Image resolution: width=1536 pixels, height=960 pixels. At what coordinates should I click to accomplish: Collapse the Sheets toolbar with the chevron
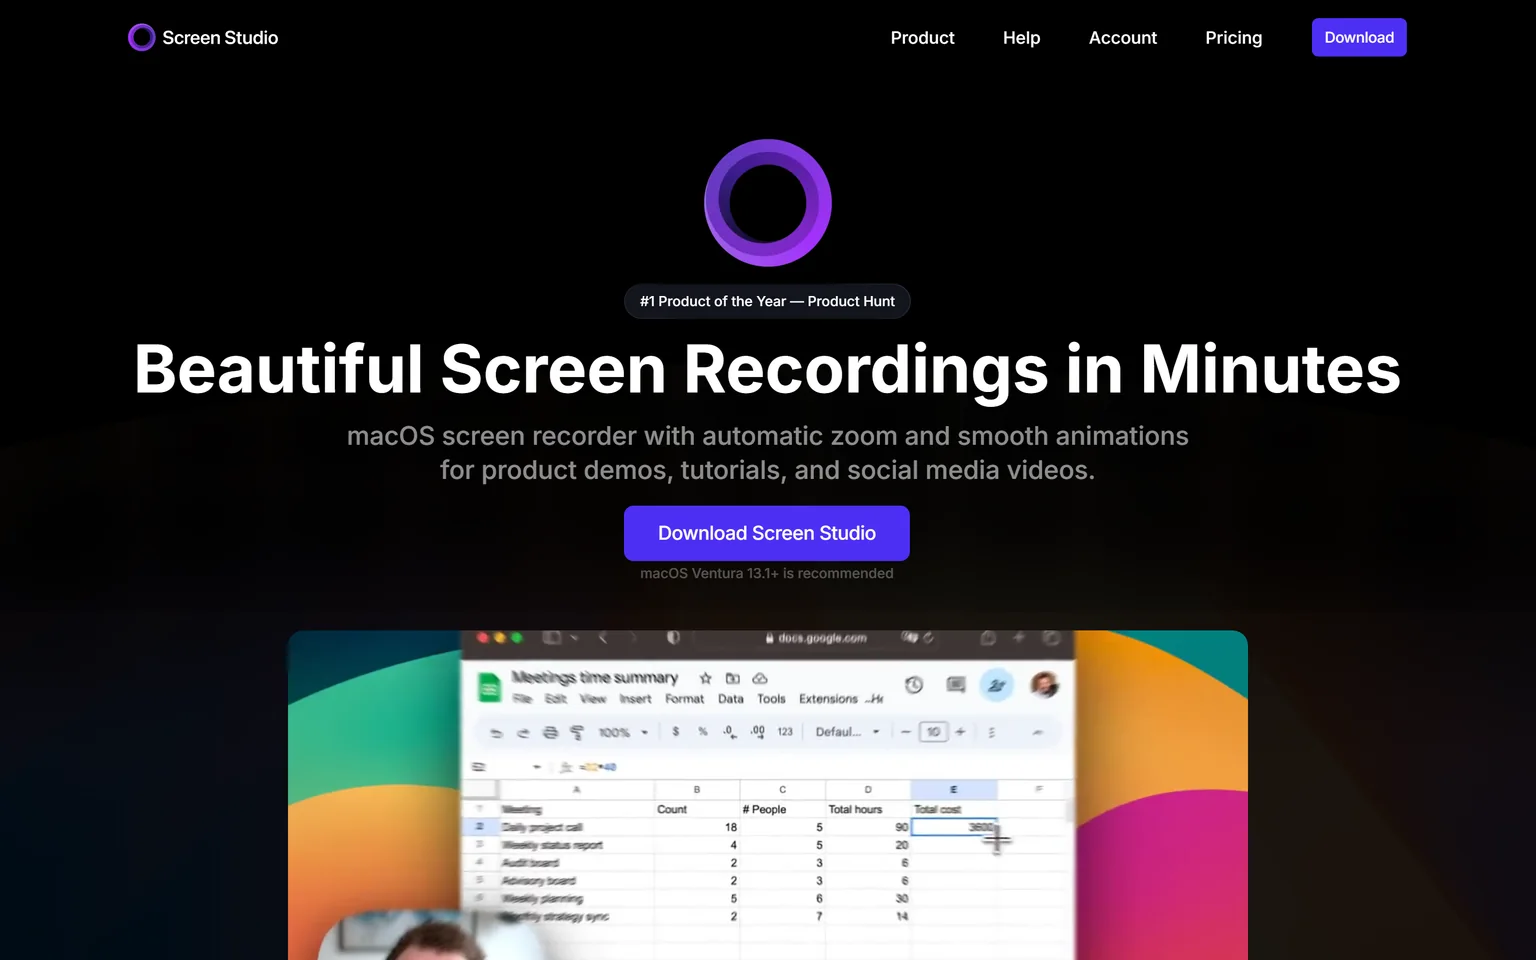pyautogui.click(x=1038, y=732)
